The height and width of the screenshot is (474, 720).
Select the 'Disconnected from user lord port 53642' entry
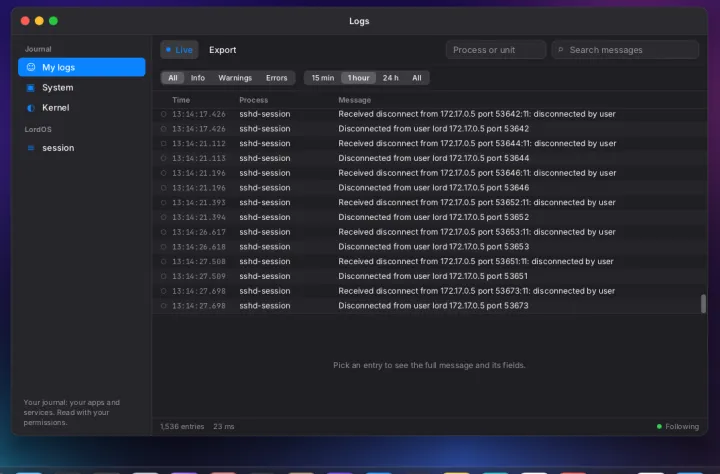coord(429,129)
